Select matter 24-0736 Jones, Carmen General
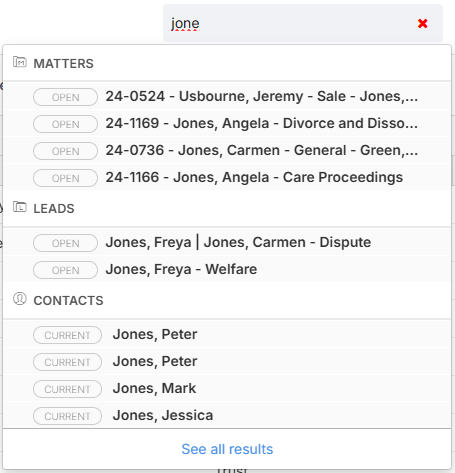 pyautogui.click(x=227, y=151)
